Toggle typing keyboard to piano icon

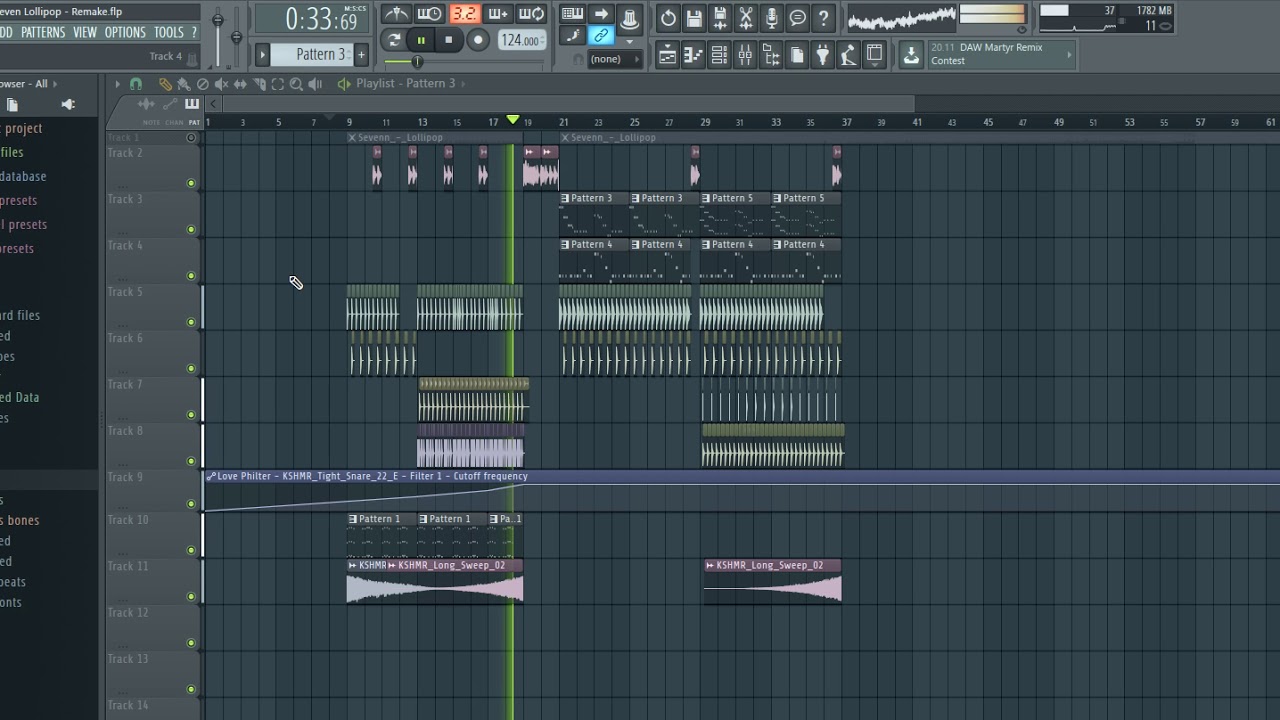click(x=572, y=14)
